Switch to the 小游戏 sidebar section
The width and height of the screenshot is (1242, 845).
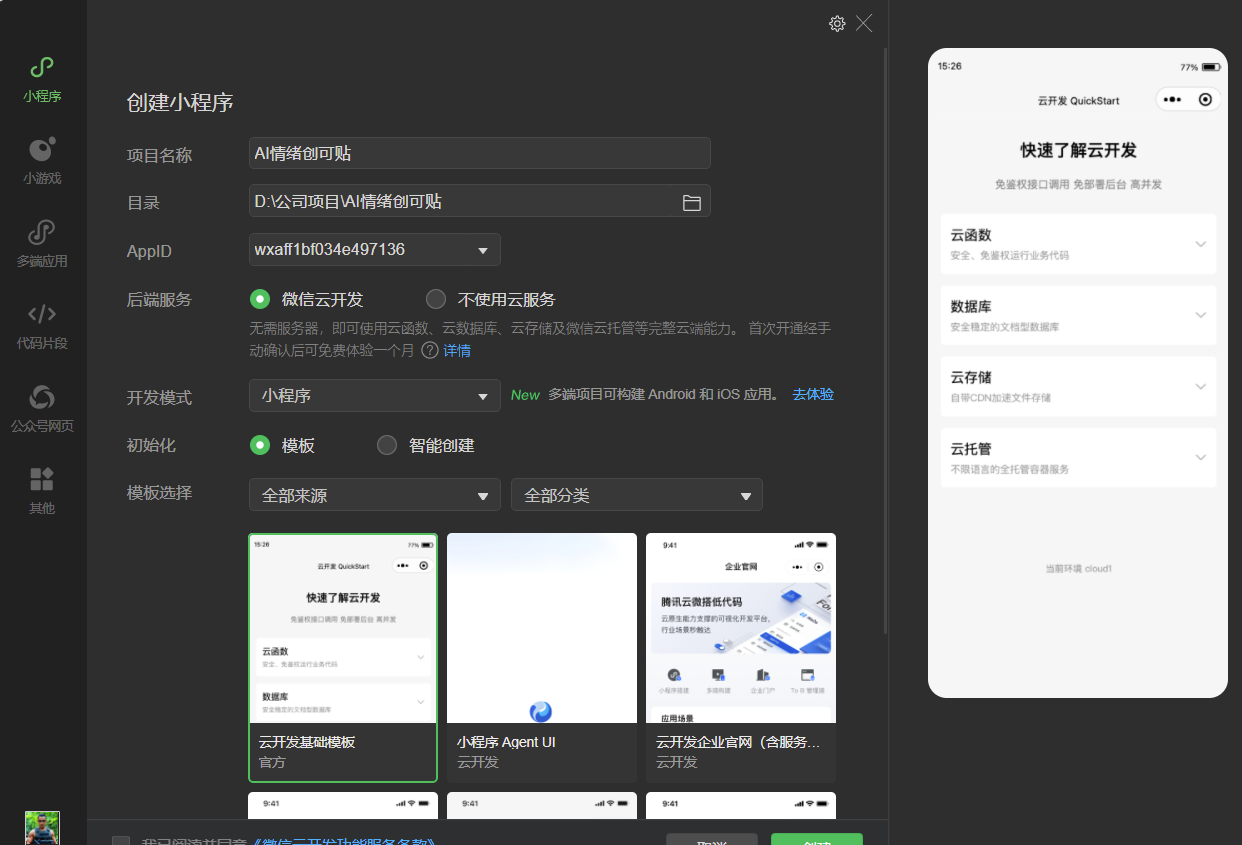click(42, 162)
